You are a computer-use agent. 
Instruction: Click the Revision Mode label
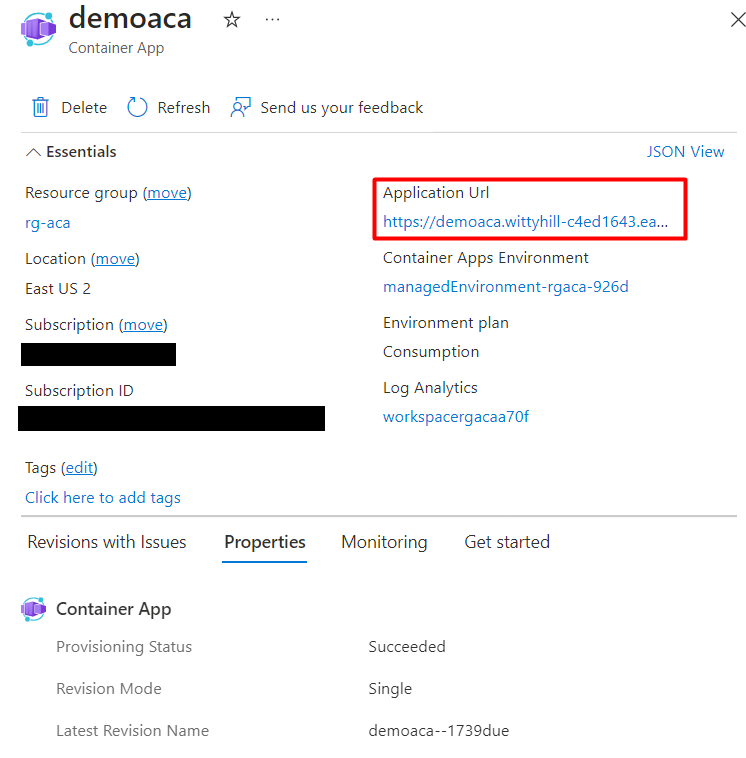point(109,688)
